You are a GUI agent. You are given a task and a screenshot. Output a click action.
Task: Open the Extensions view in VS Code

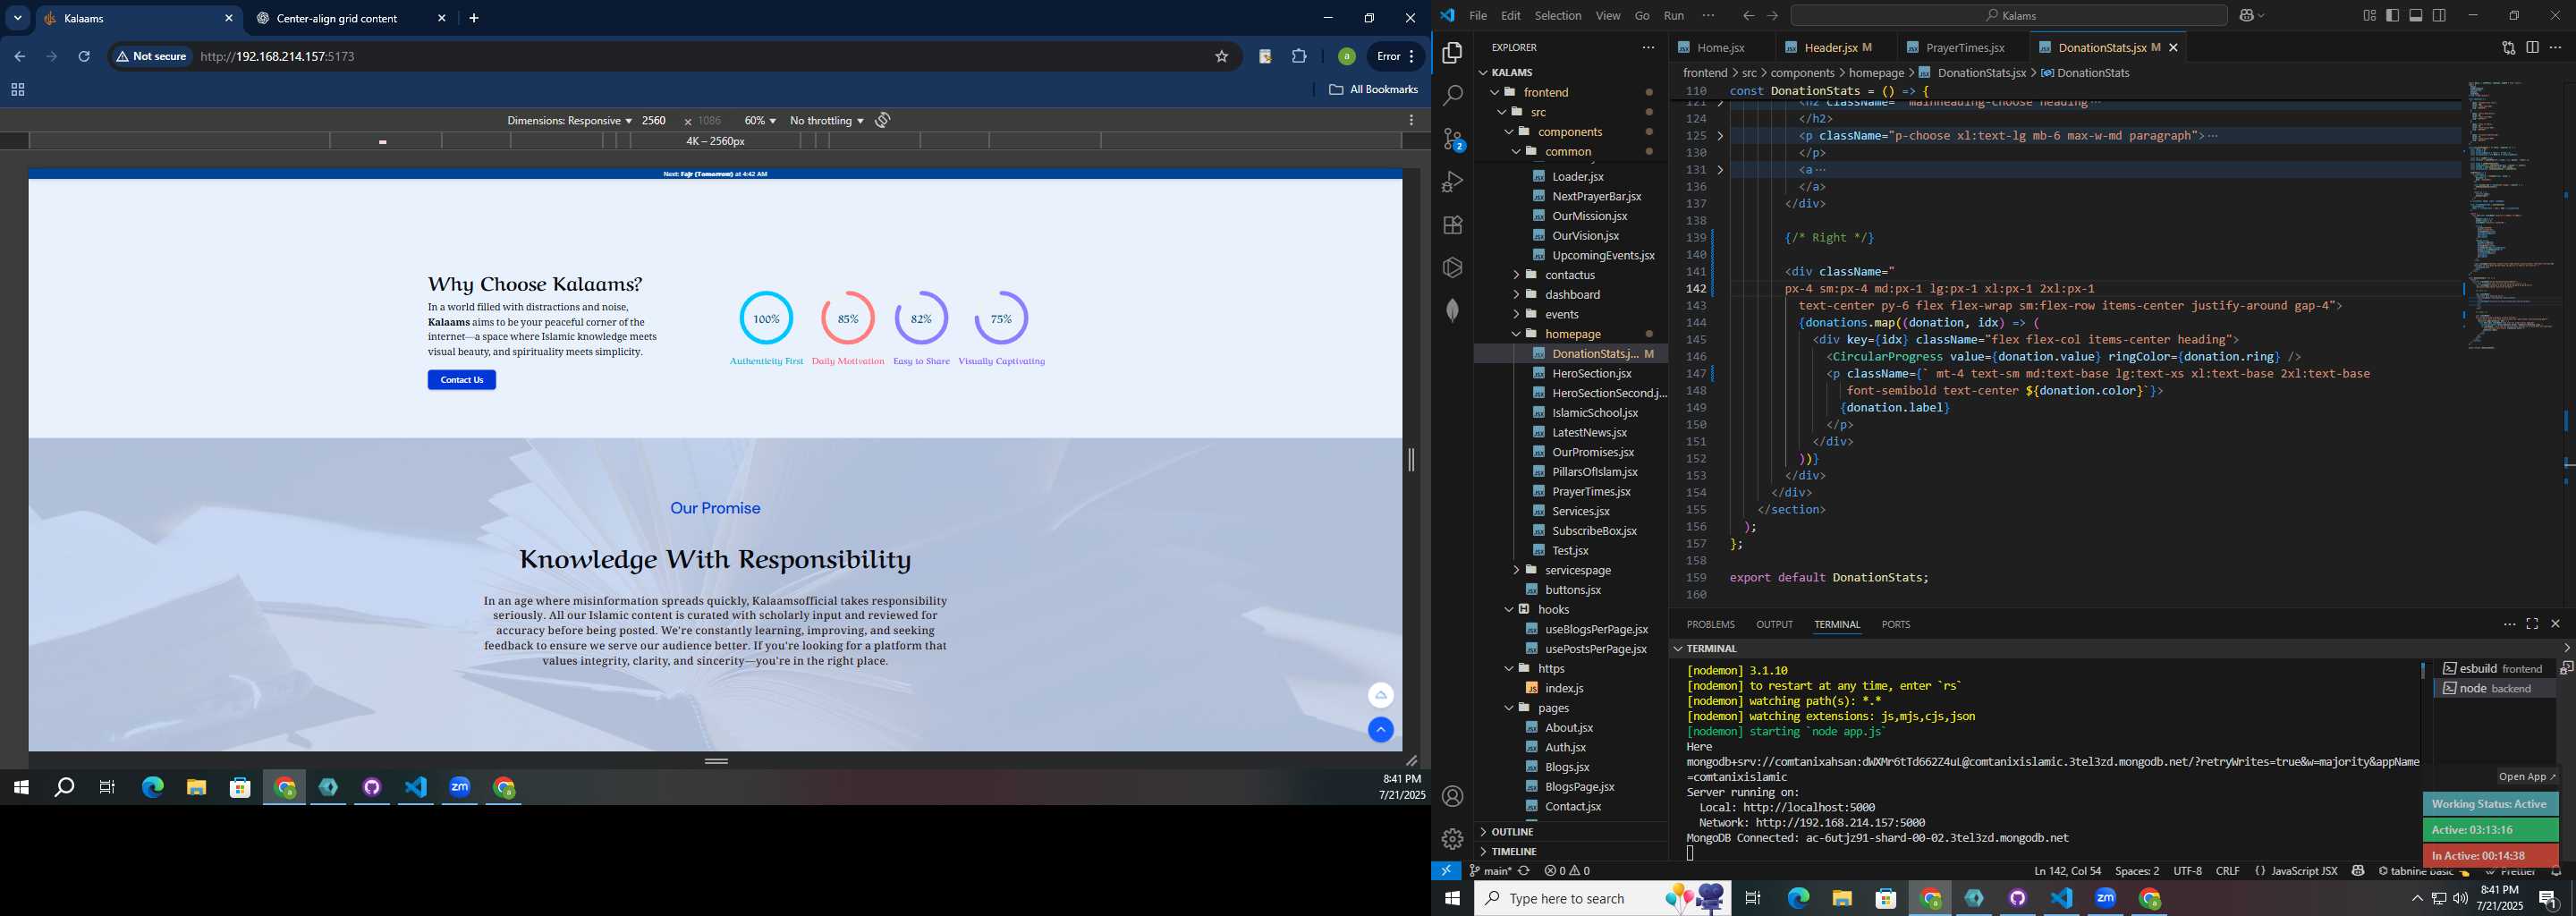pyautogui.click(x=1452, y=225)
